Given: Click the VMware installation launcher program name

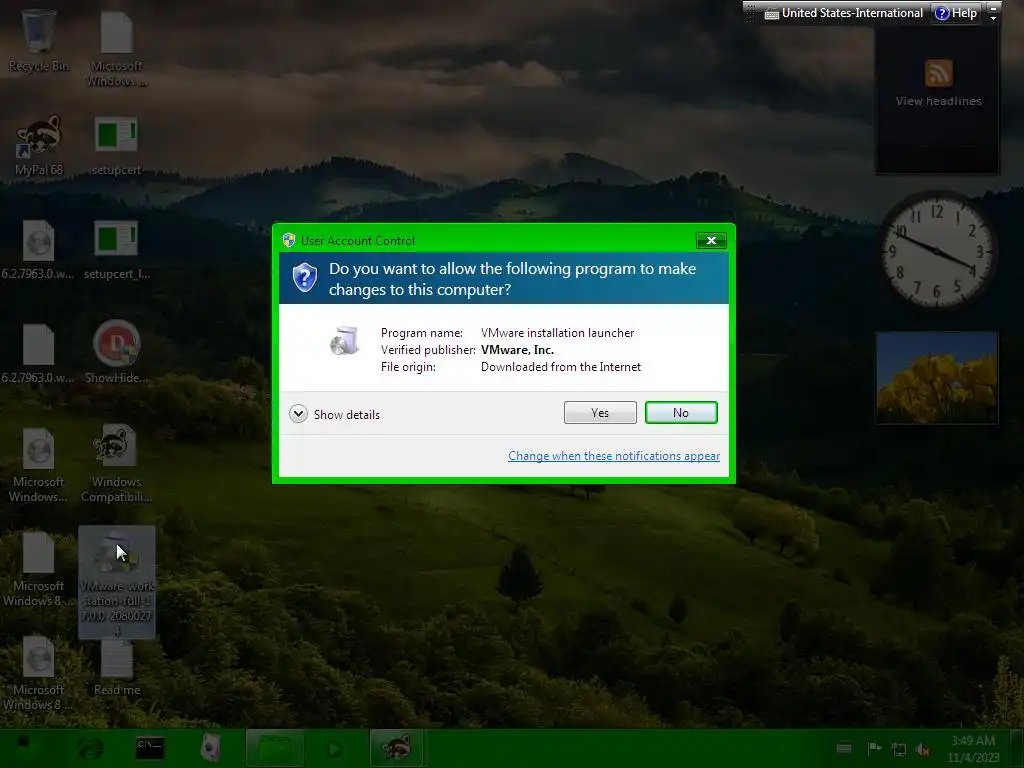Looking at the screenshot, I should pyautogui.click(x=558, y=333).
